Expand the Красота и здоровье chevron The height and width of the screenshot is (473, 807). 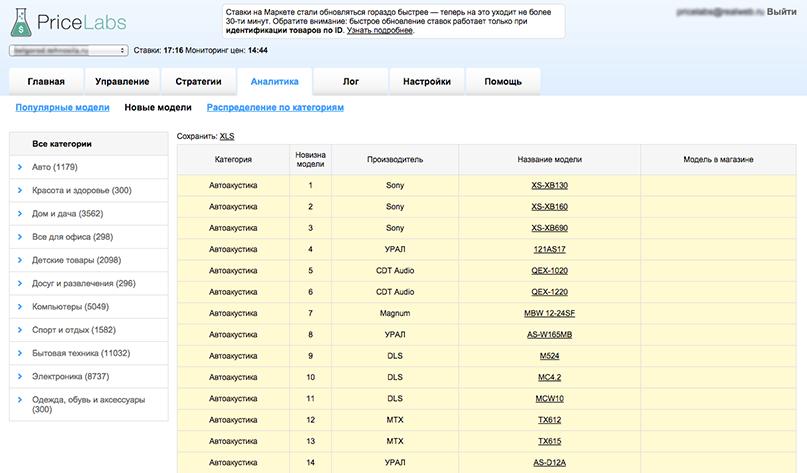[20, 190]
